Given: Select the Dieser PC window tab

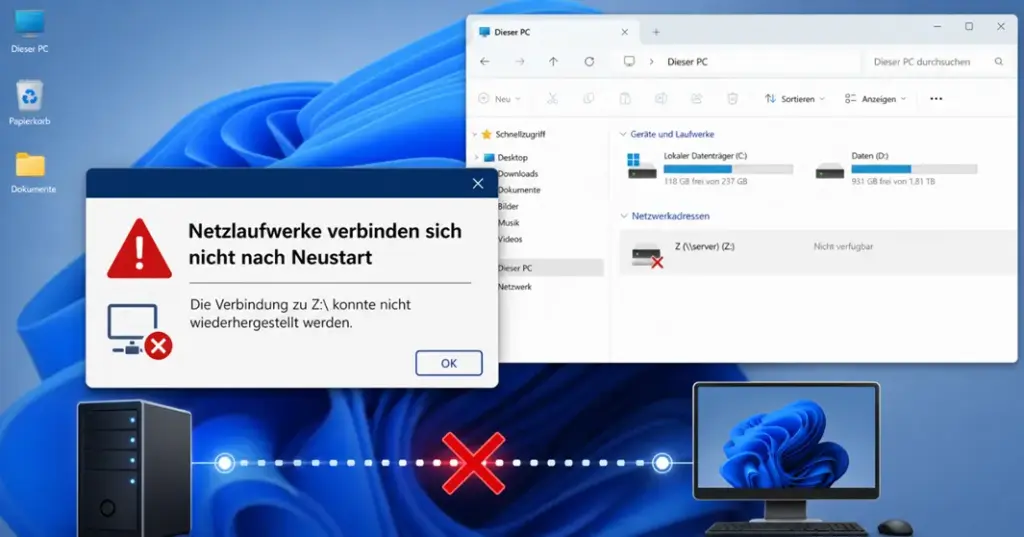Looking at the screenshot, I should click(x=554, y=32).
